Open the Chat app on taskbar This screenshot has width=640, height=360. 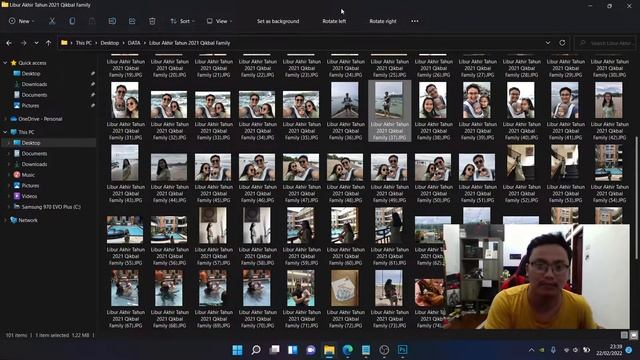coord(311,350)
